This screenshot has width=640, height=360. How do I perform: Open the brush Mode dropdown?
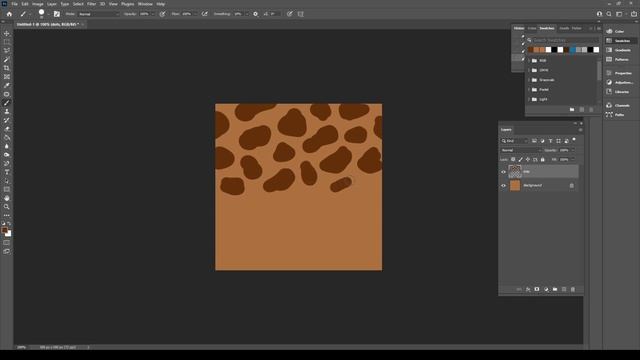(98, 14)
